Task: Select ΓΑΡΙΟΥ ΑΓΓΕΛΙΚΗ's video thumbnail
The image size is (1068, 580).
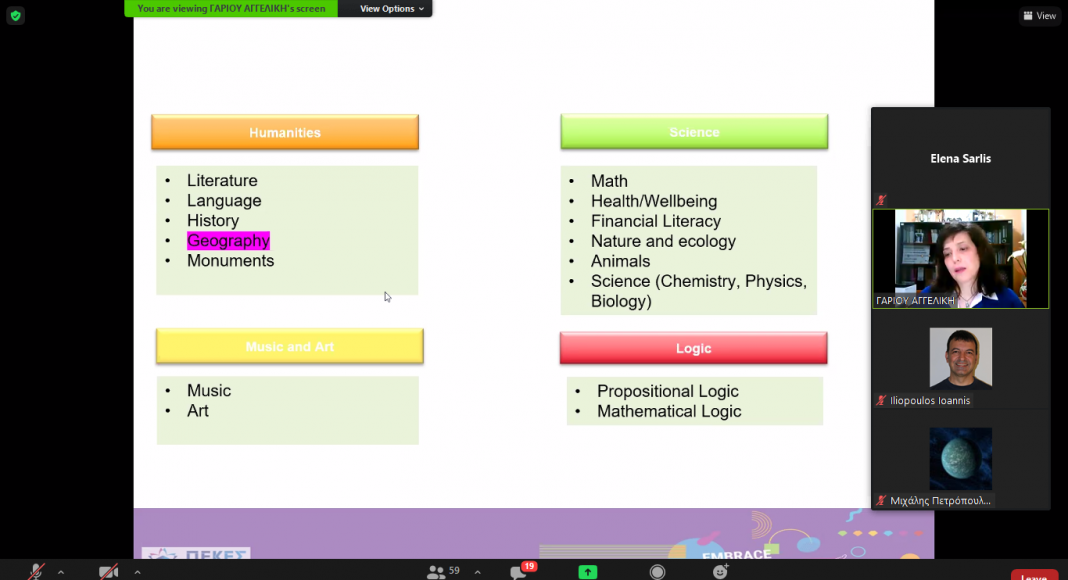Action: coord(960,258)
